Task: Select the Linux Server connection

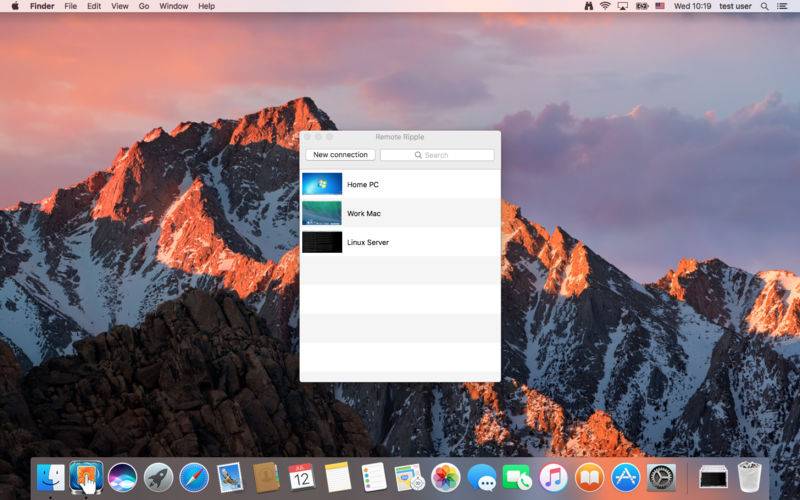Action: 400,242
